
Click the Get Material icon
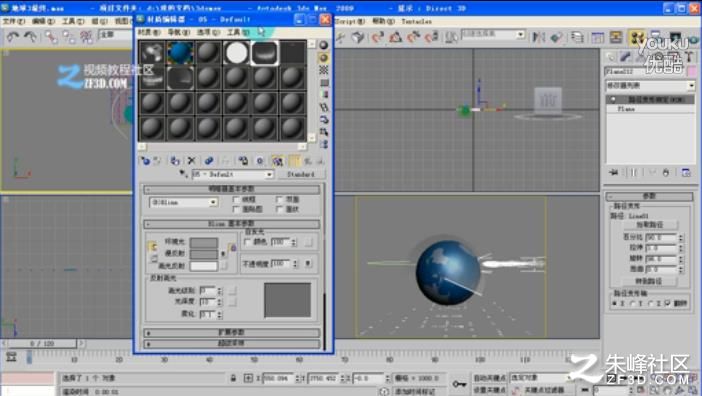click(145, 161)
